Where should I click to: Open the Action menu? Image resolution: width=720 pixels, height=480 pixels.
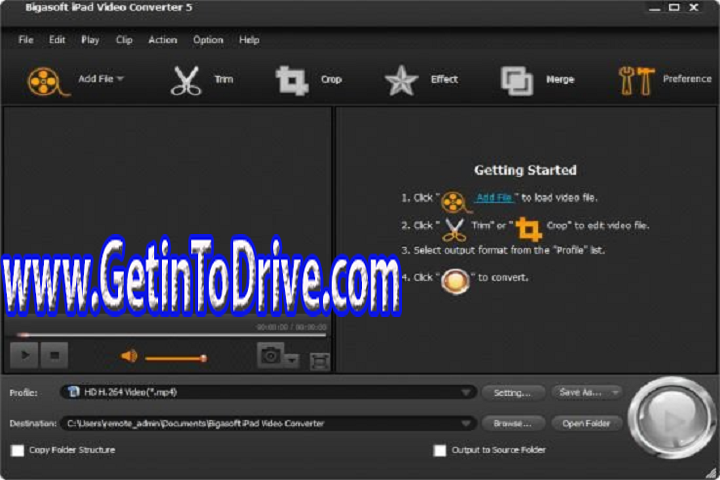coord(163,40)
